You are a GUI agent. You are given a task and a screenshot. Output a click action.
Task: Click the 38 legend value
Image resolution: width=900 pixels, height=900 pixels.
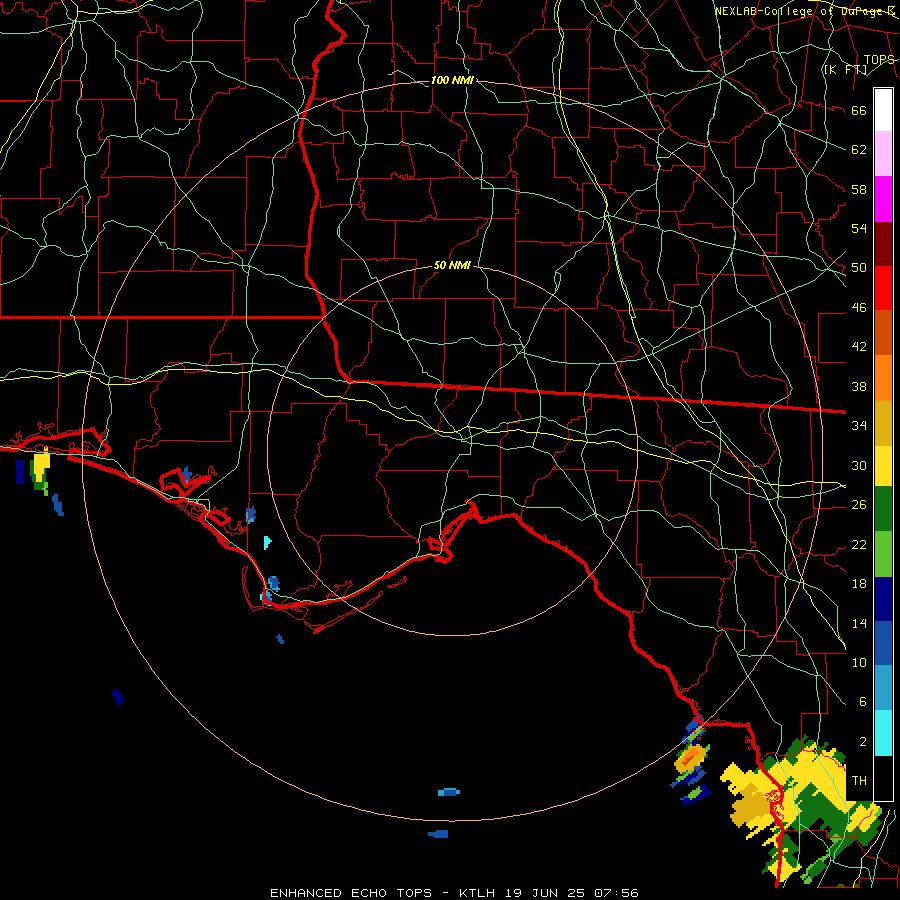(x=859, y=387)
